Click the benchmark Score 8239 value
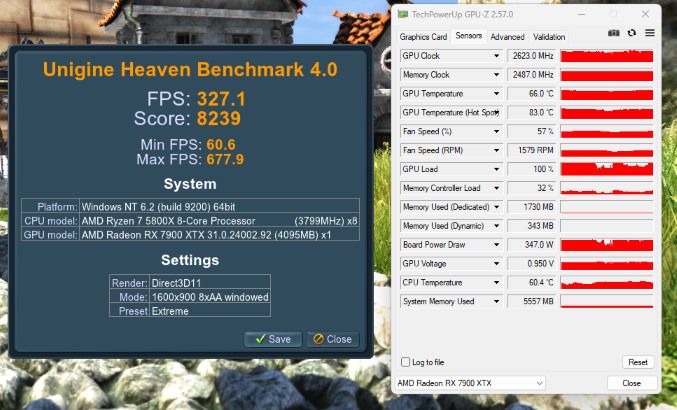 point(218,118)
